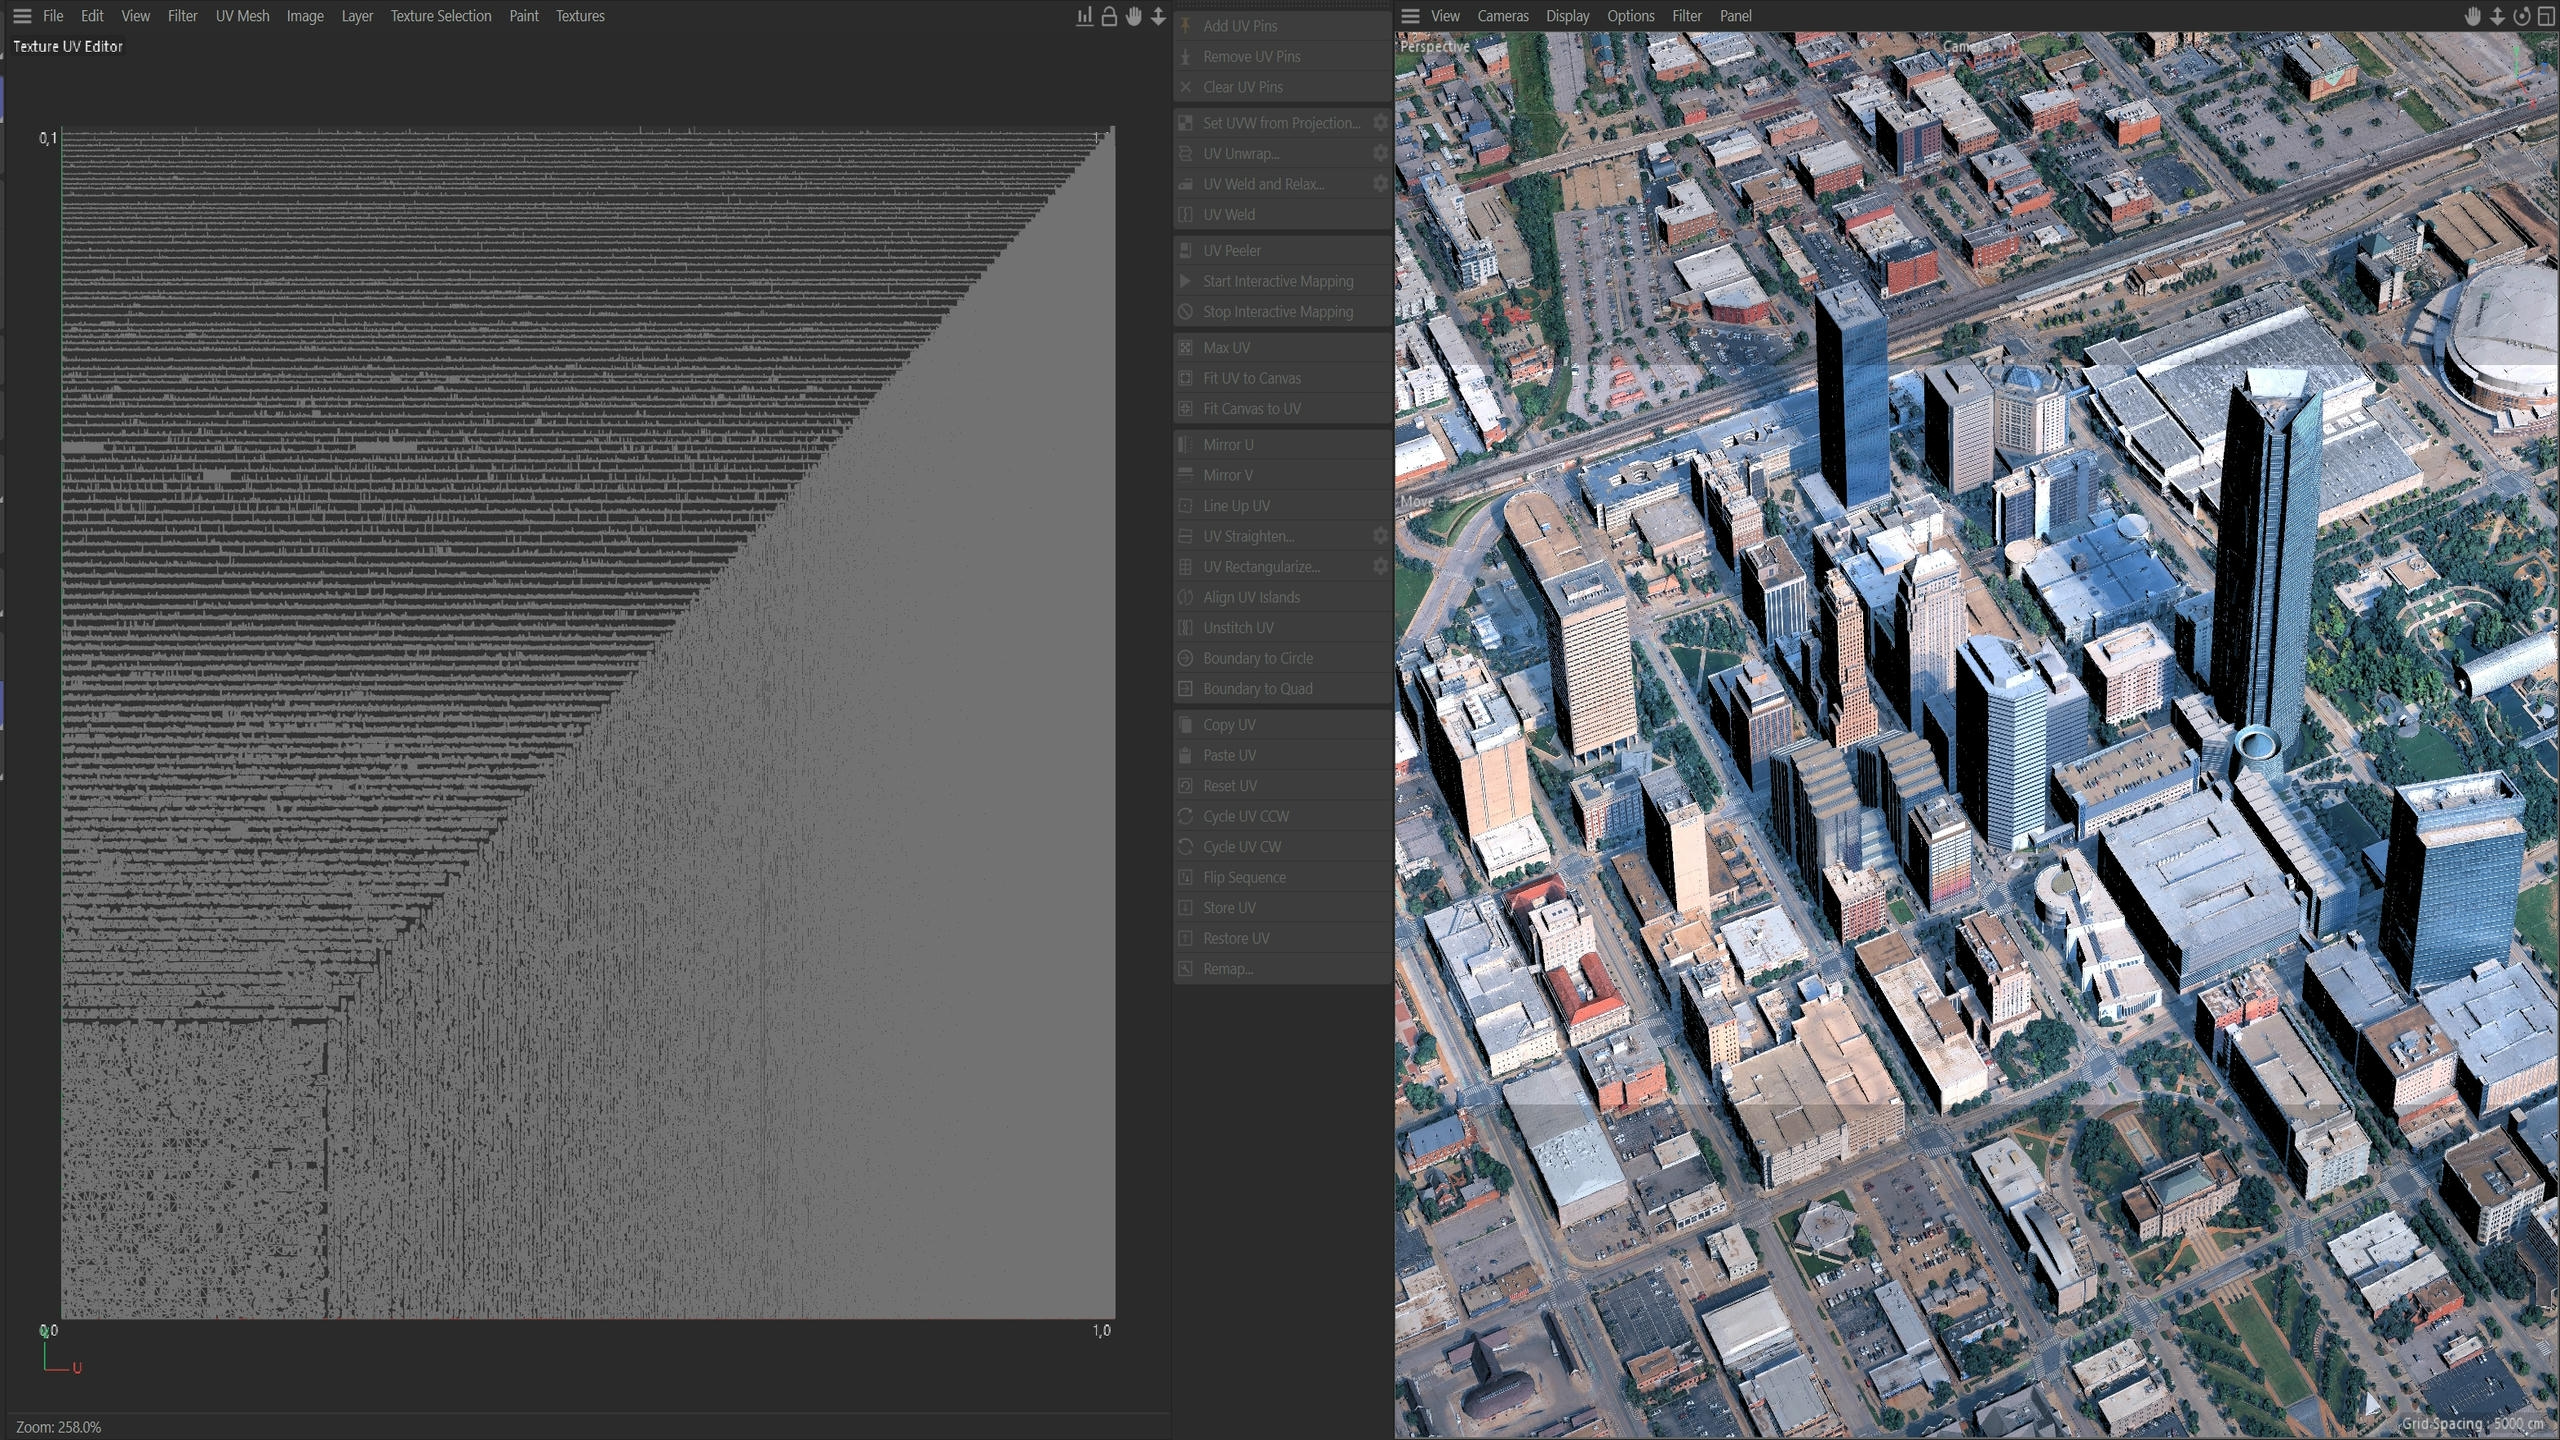
Task: Open the UV Mesh menu
Action: [242, 16]
